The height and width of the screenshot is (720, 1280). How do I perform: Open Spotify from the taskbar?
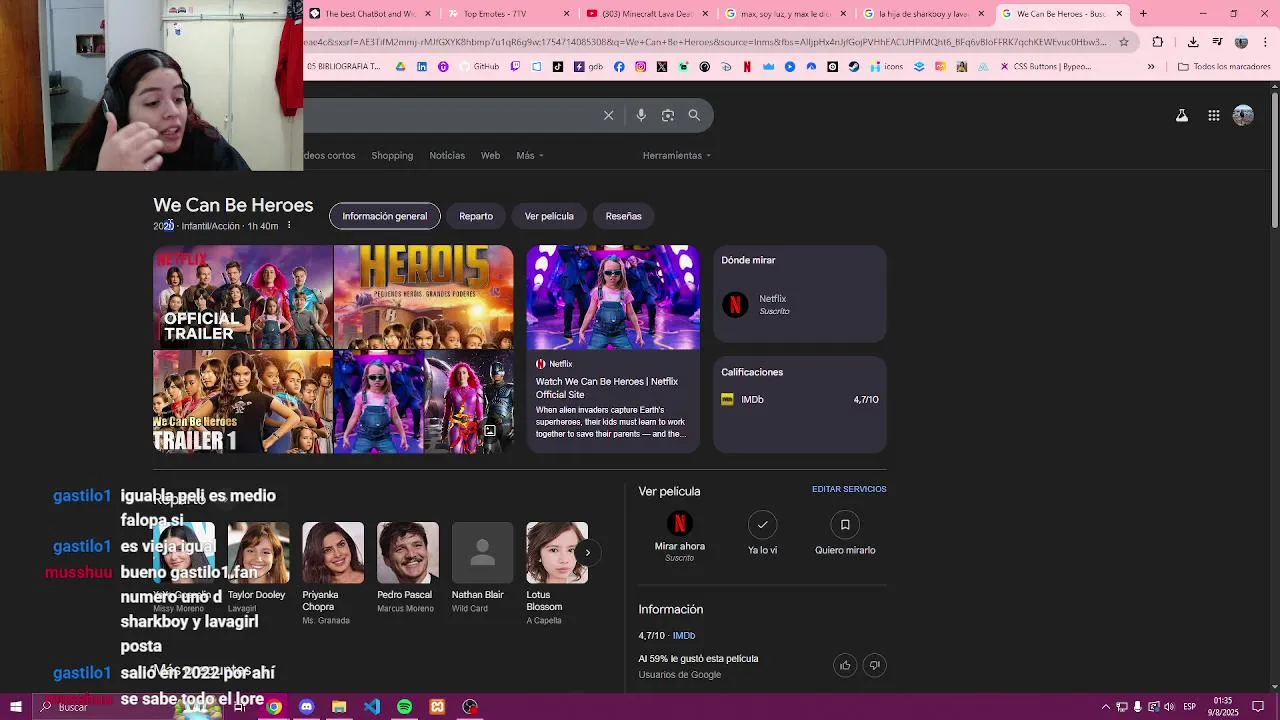404,707
